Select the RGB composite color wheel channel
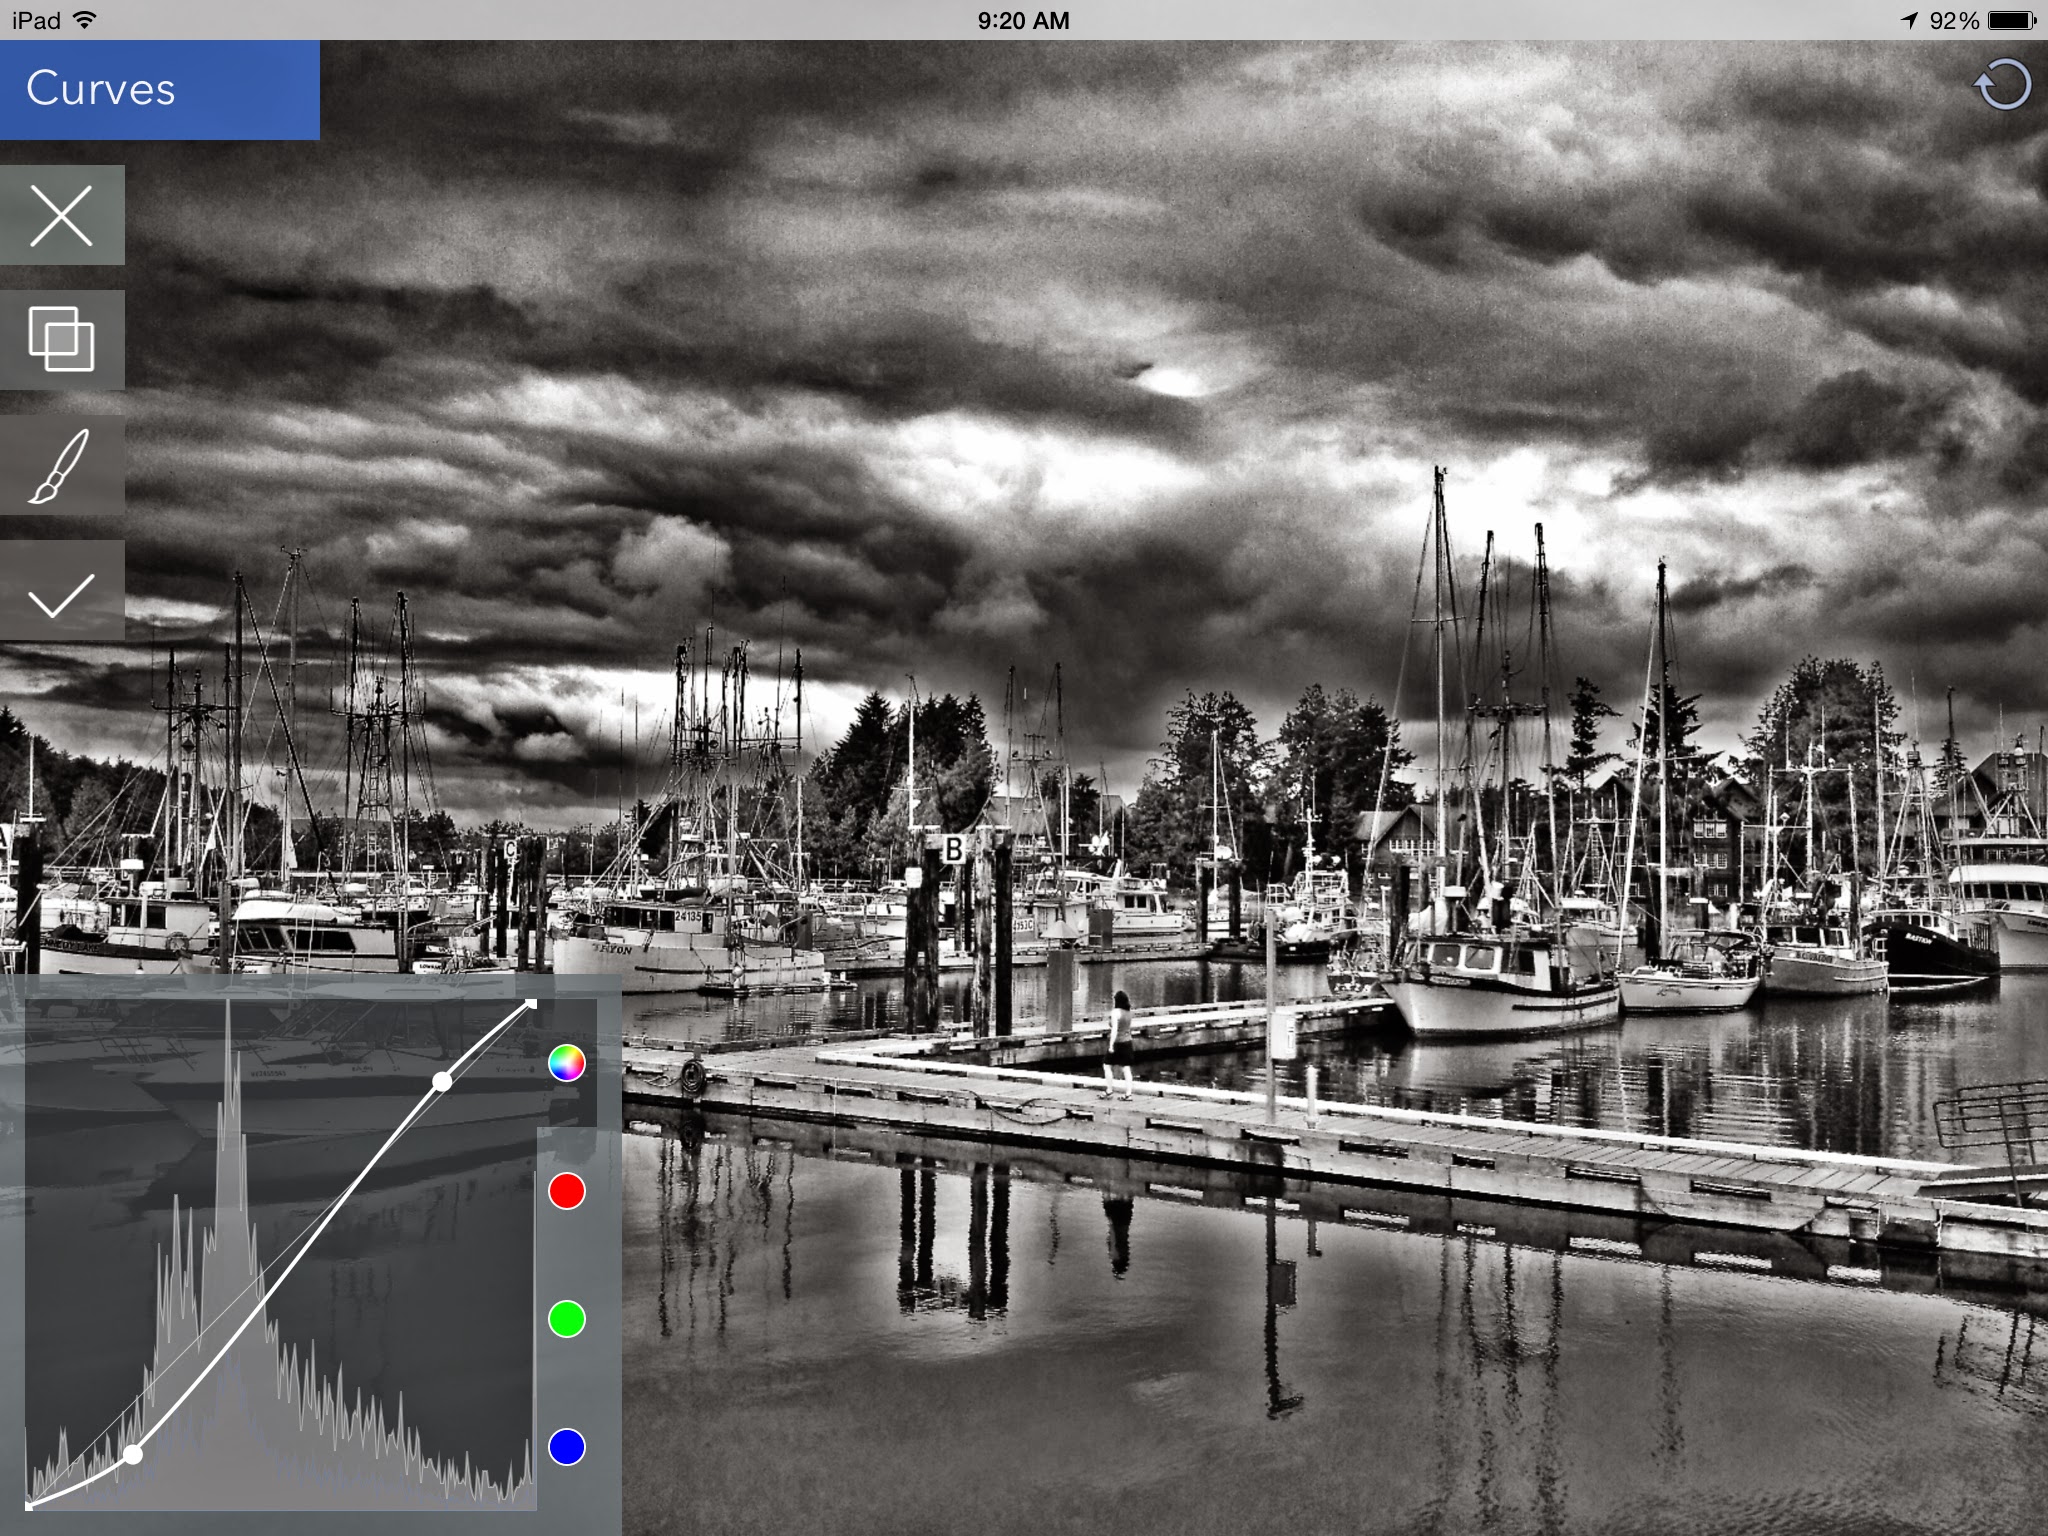Image resolution: width=2048 pixels, height=1536 pixels. 566,1063
